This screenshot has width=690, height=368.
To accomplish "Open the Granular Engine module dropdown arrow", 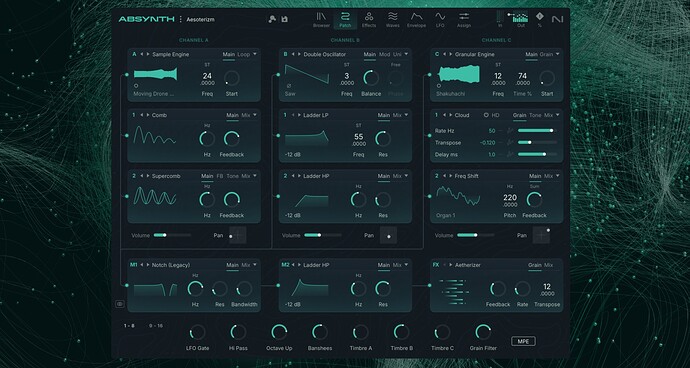I will [558, 55].
